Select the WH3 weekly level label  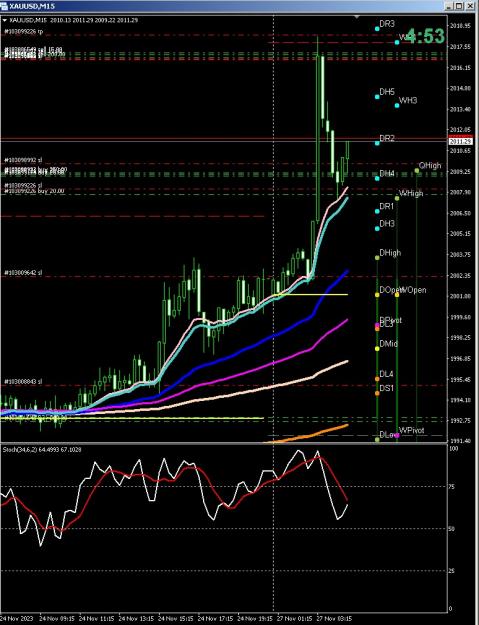pos(408,100)
